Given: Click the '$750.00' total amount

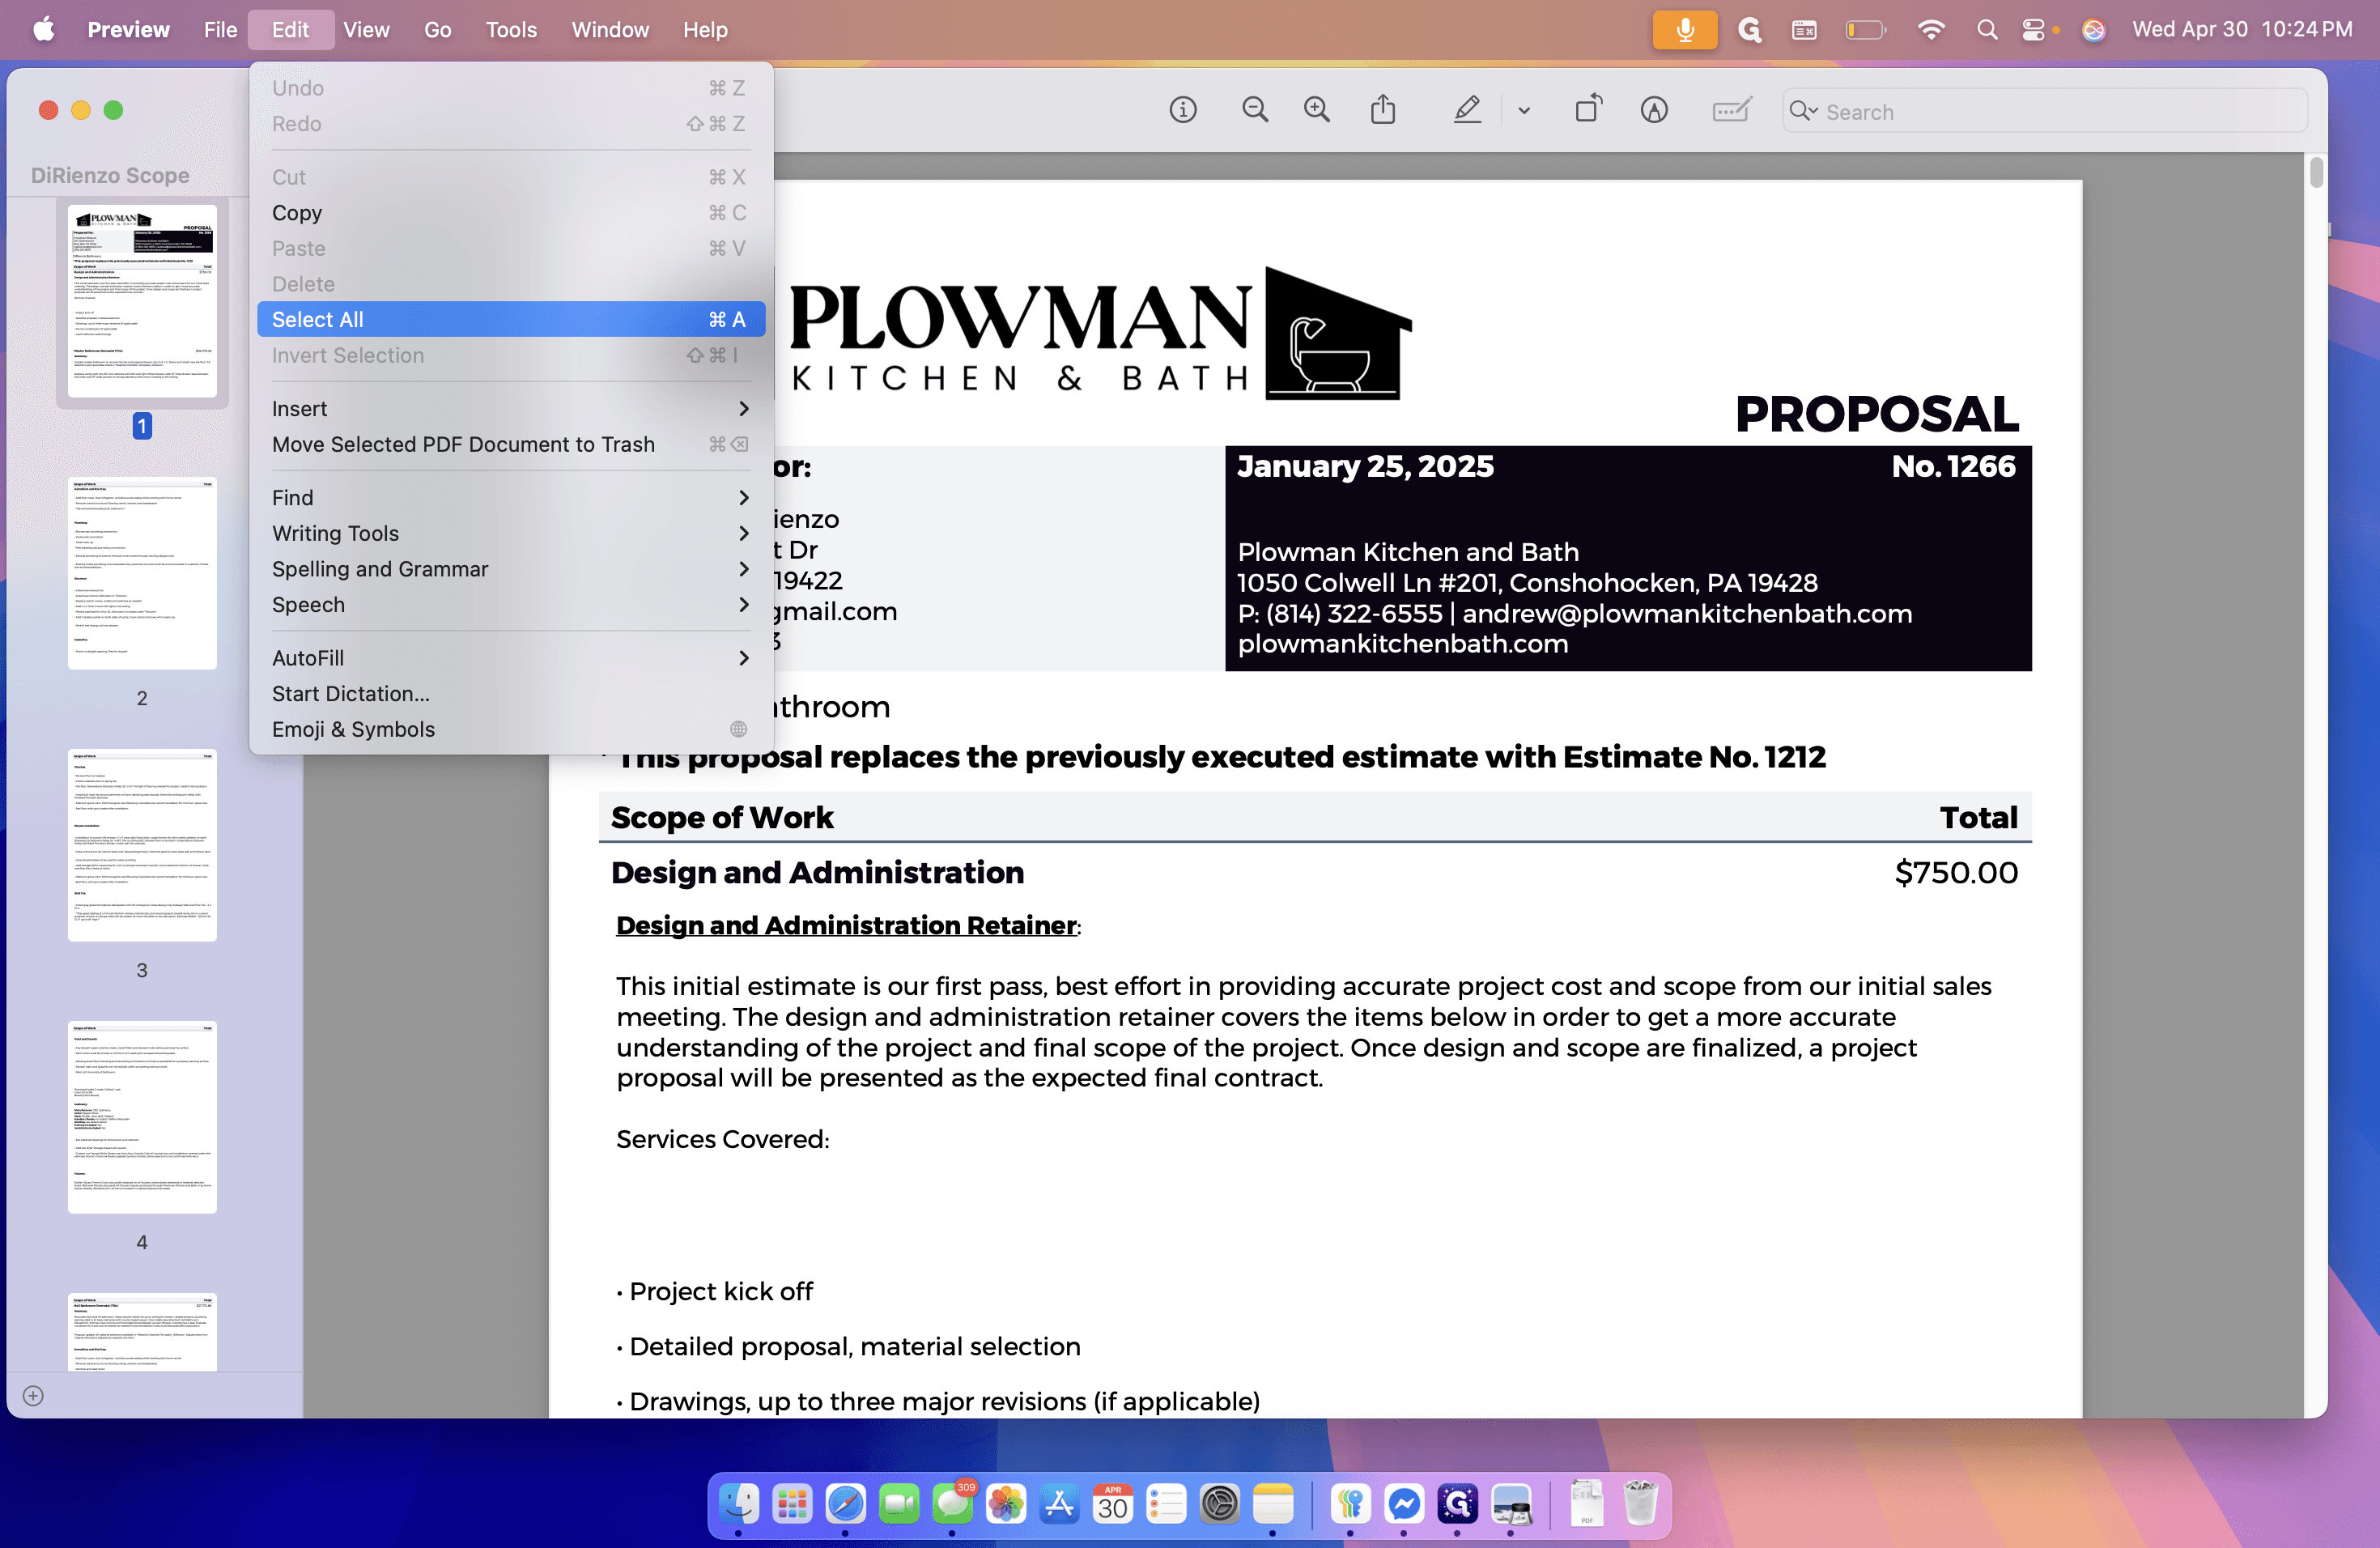Looking at the screenshot, I should point(1956,873).
